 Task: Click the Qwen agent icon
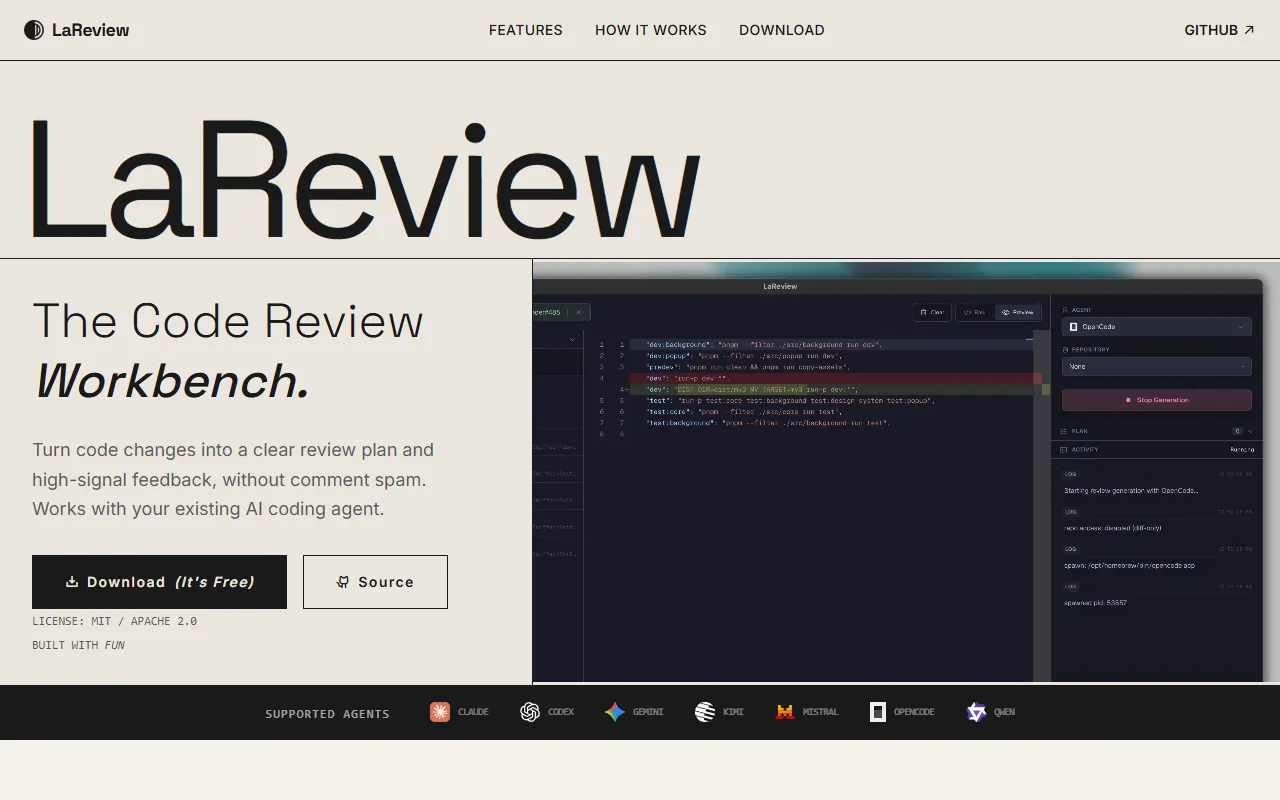pyautogui.click(x=976, y=712)
